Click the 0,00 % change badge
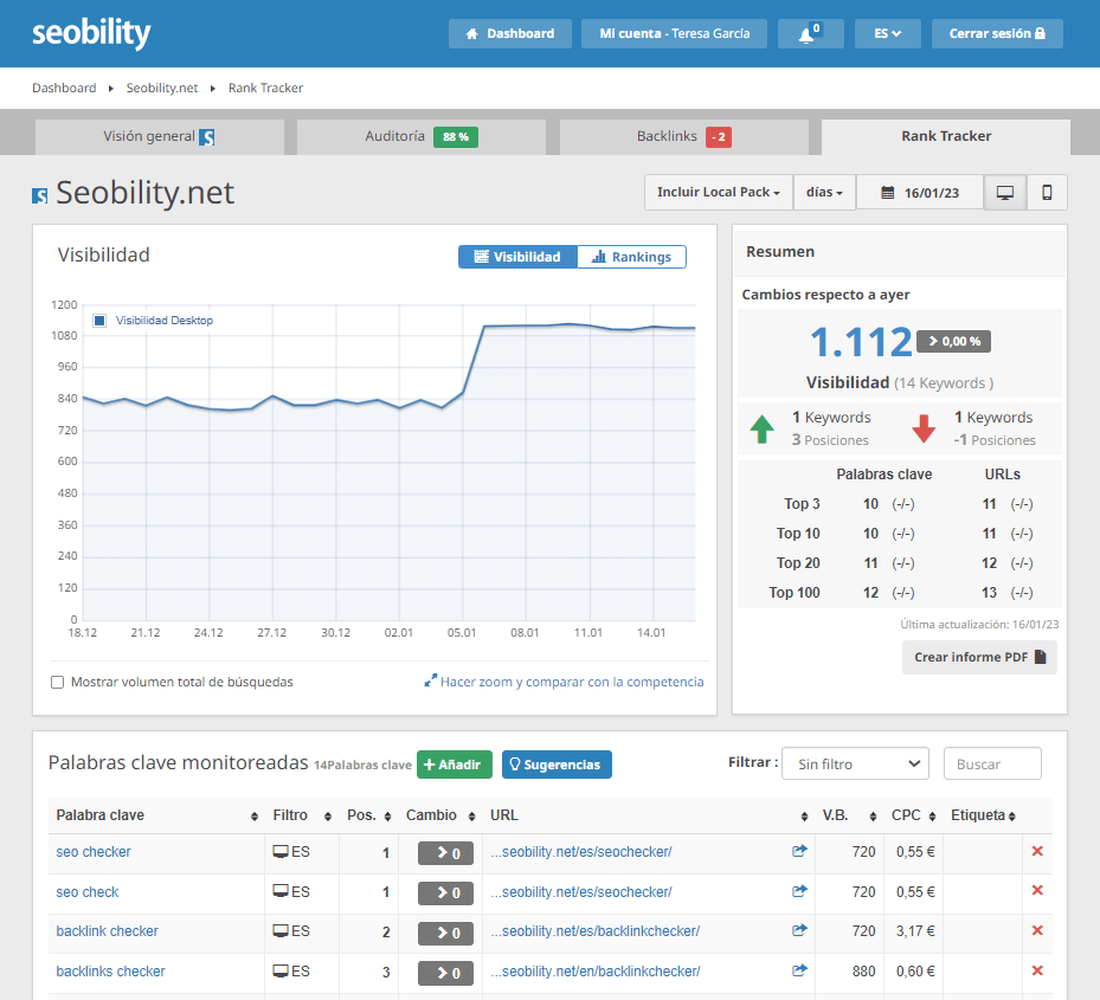The height and width of the screenshot is (1000, 1100). 953,341
